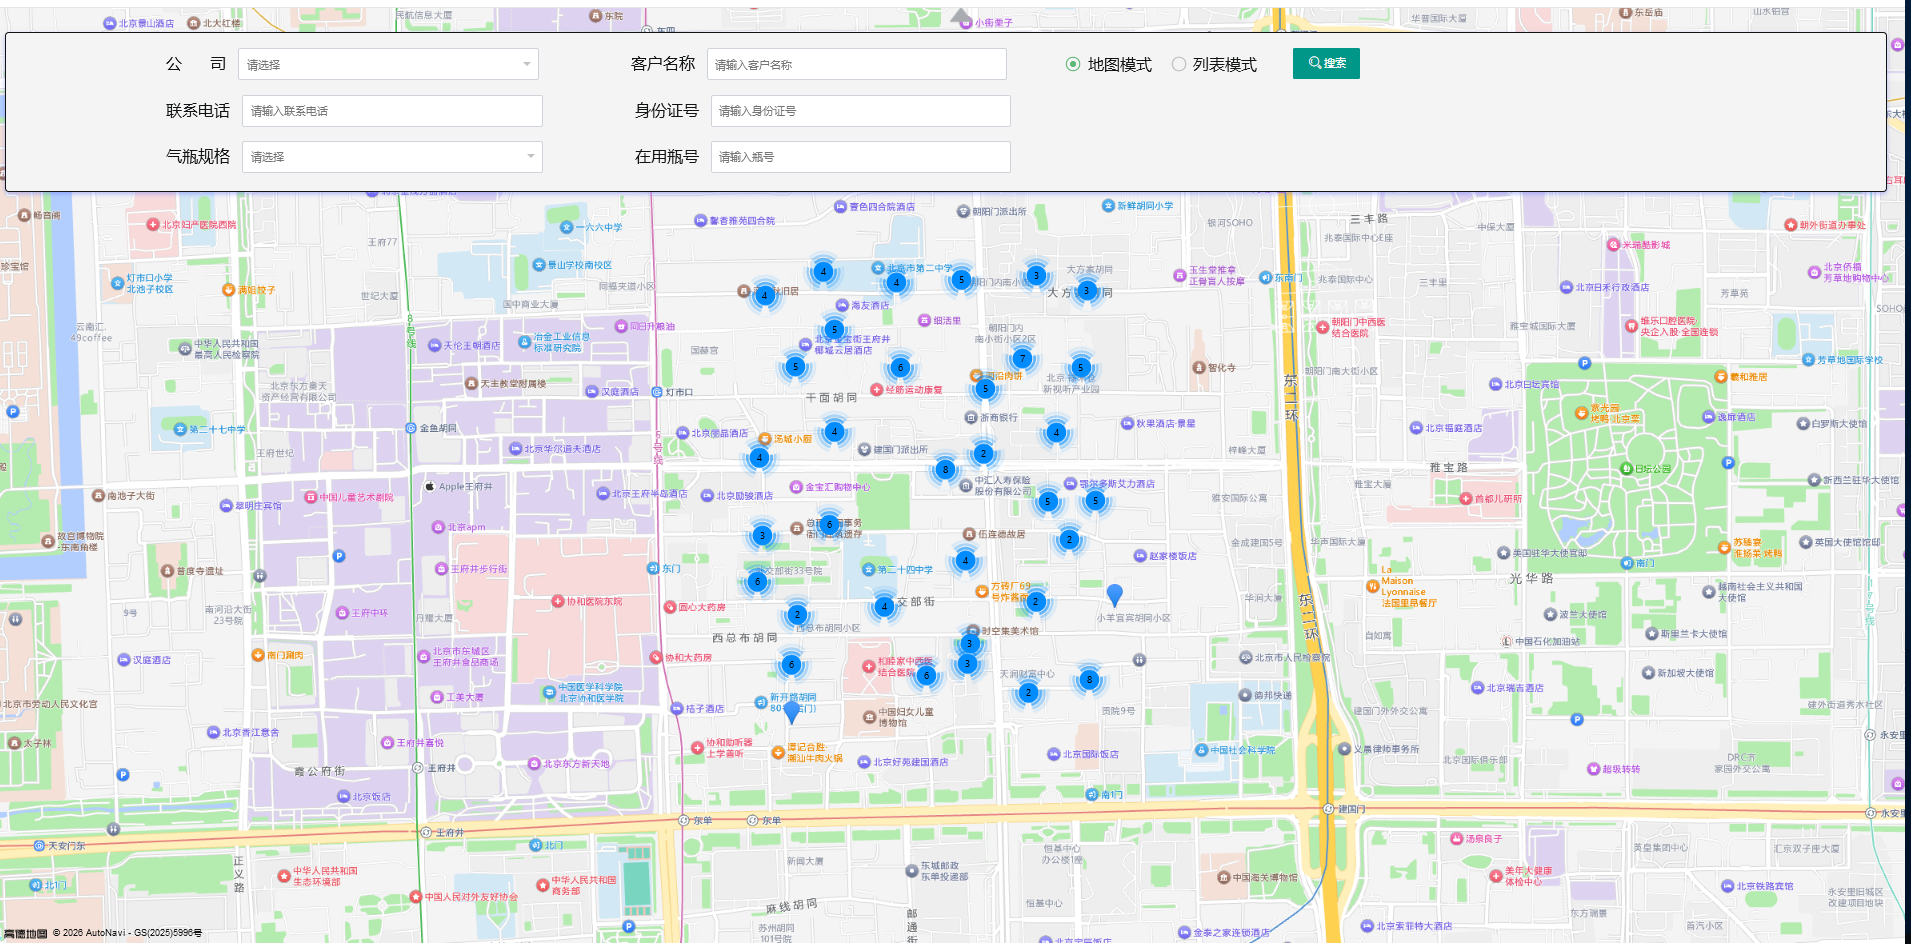This screenshot has height=944, width=1911.
Task: Select the 金鱼胡同 subway station icon
Action: (x=410, y=428)
